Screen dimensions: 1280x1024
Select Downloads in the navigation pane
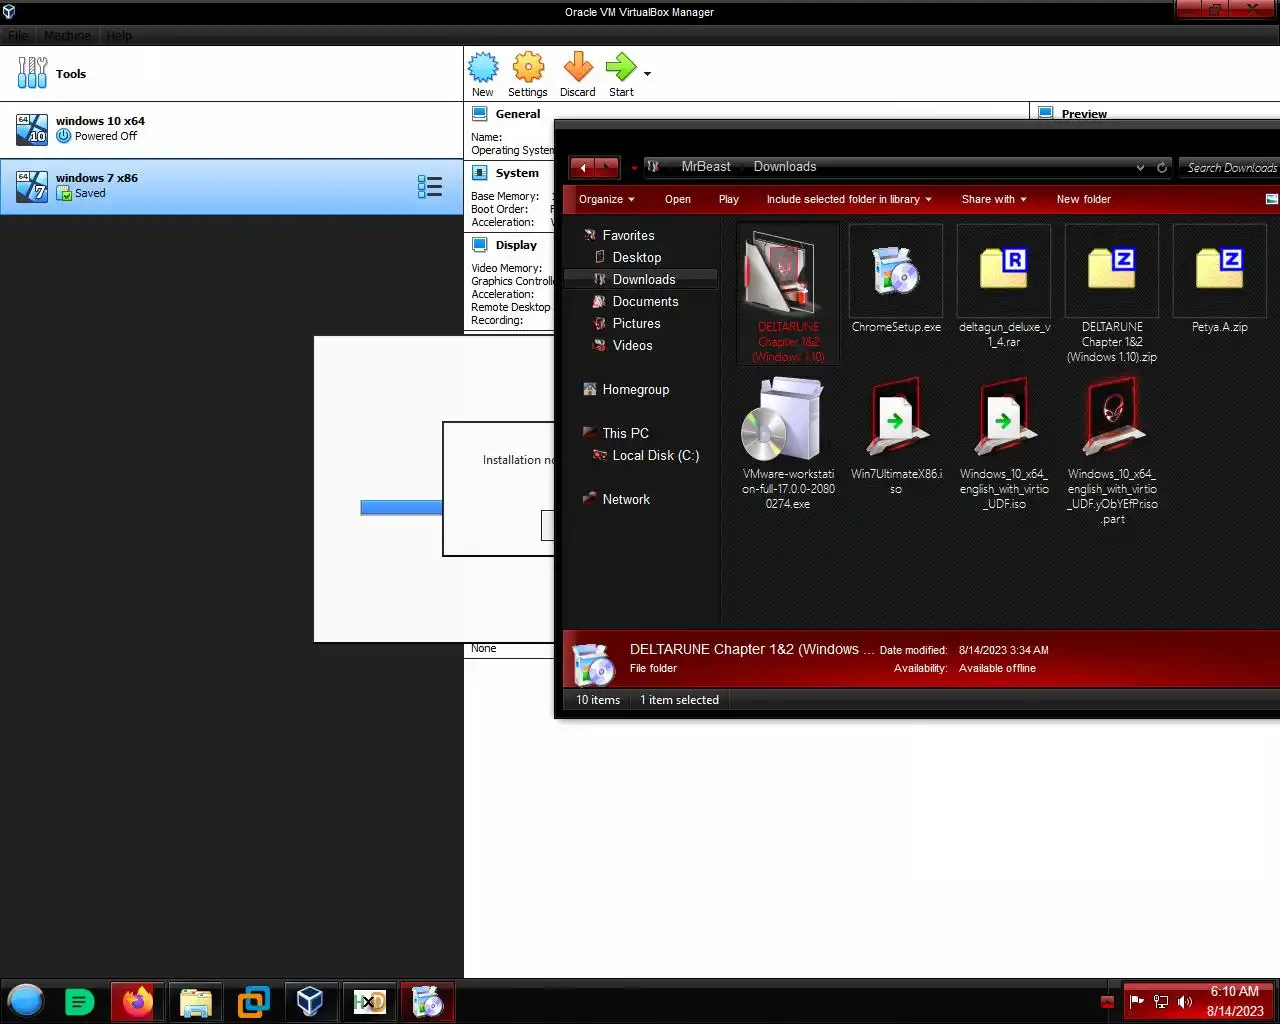643,279
